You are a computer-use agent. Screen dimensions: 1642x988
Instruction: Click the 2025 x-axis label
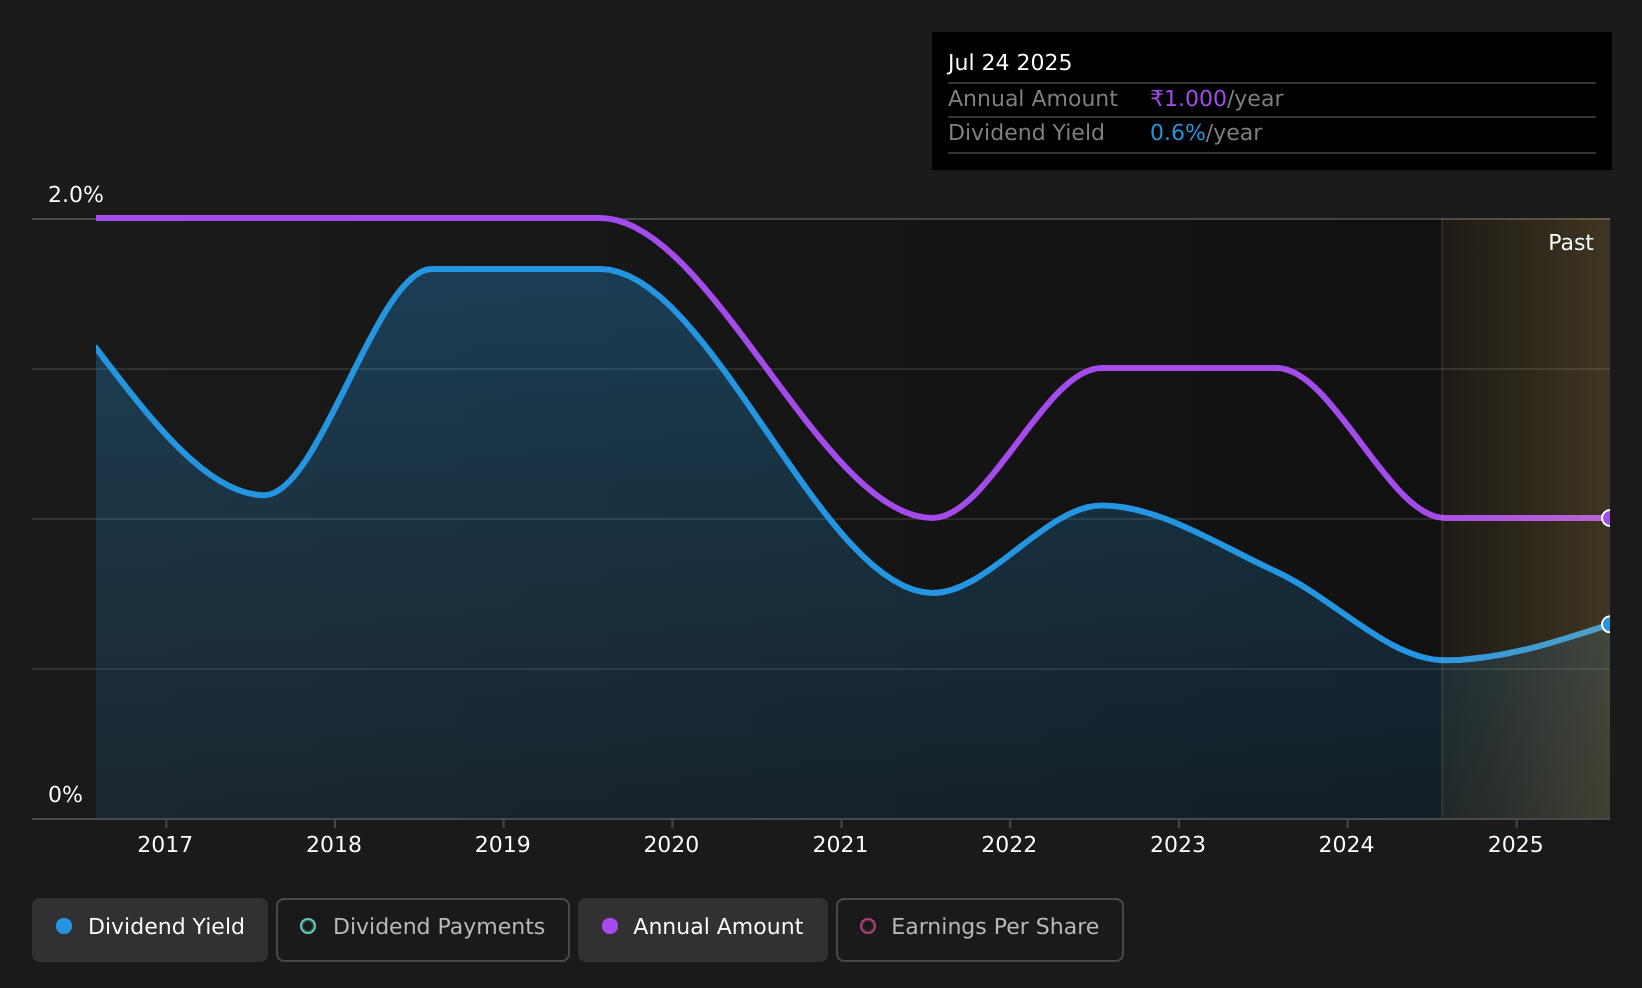pos(1516,845)
